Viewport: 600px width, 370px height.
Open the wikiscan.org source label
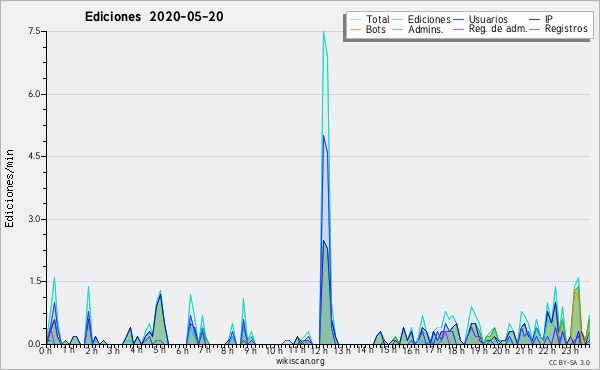tap(300, 361)
